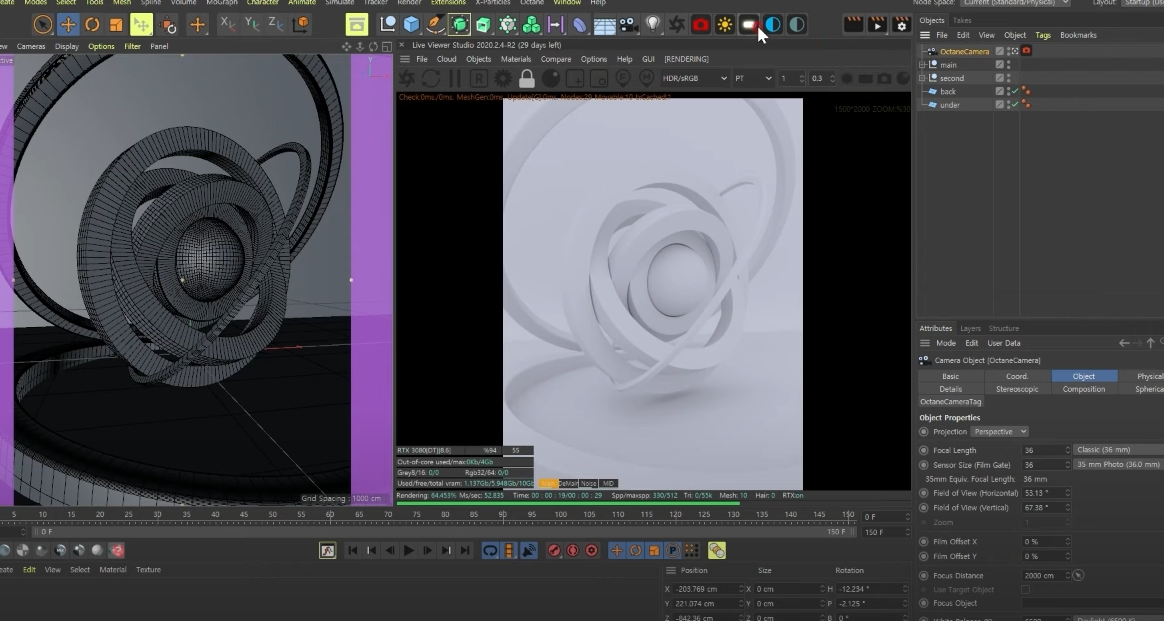Open Edit Render Settings clapperboard with gear
Image resolution: width=1164 pixels, height=621 pixels.
pos(900,24)
